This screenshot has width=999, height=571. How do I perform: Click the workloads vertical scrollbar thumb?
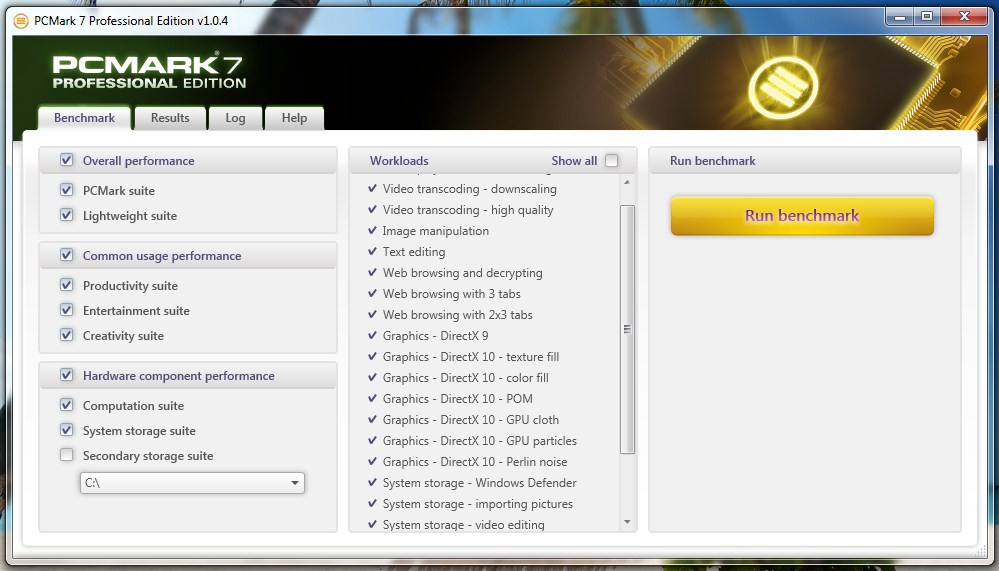627,329
